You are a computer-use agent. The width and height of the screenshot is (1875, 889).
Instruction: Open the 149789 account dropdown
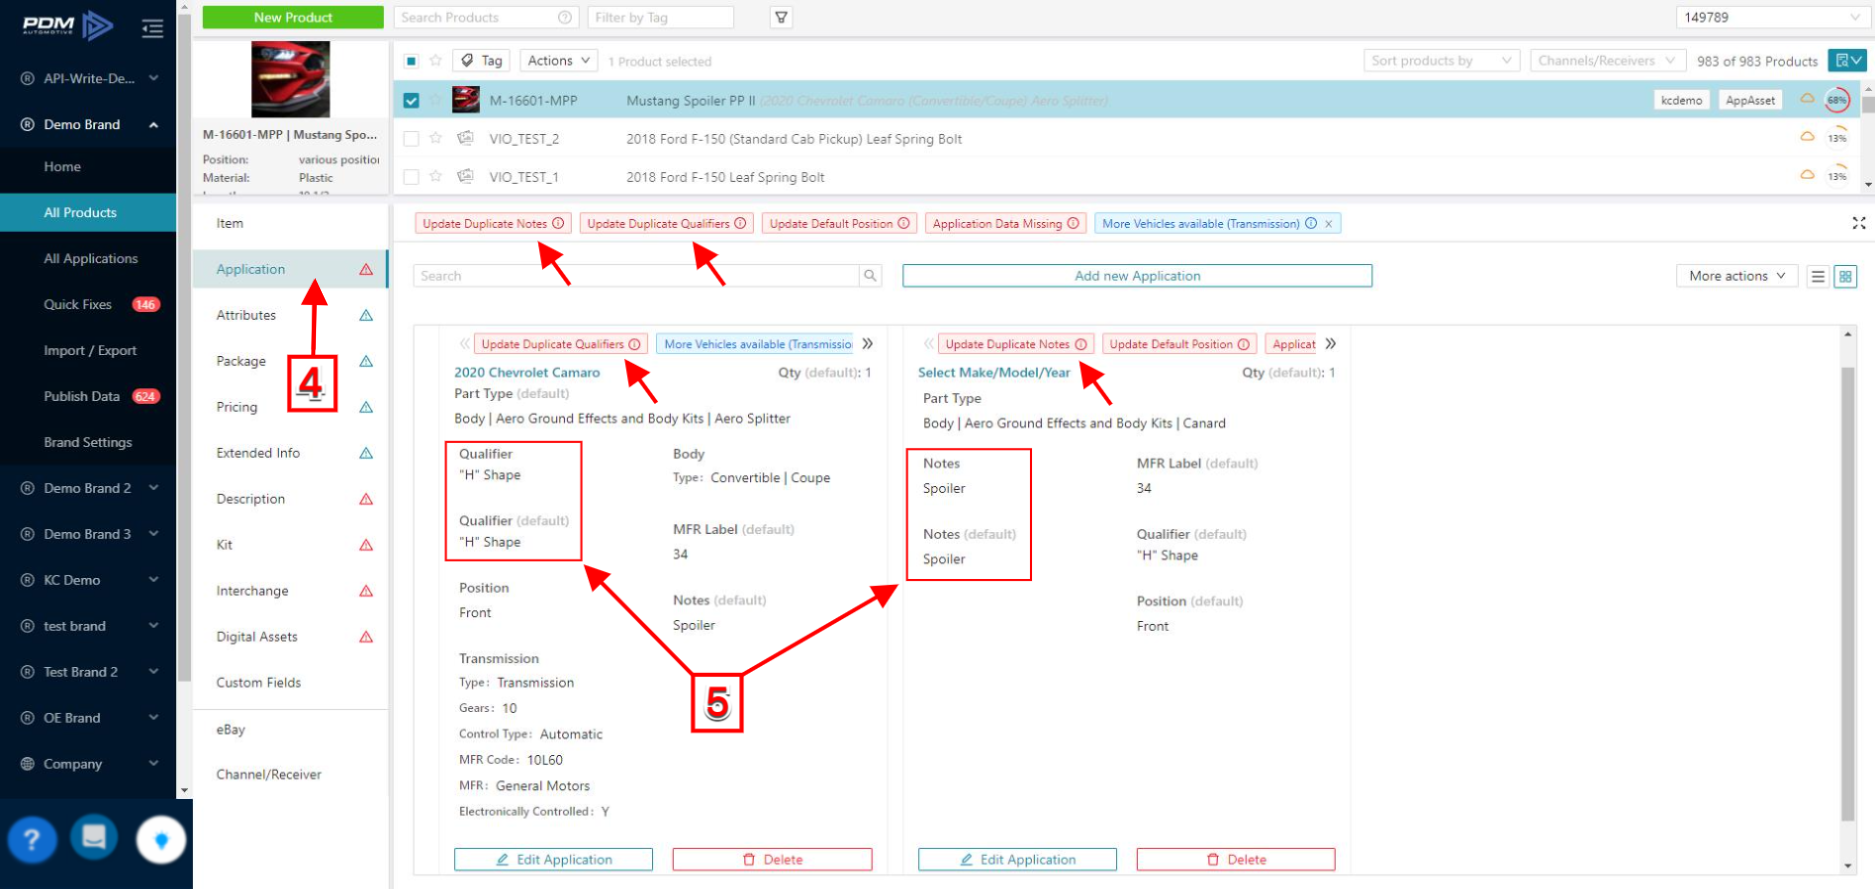(x=1771, y=18)
